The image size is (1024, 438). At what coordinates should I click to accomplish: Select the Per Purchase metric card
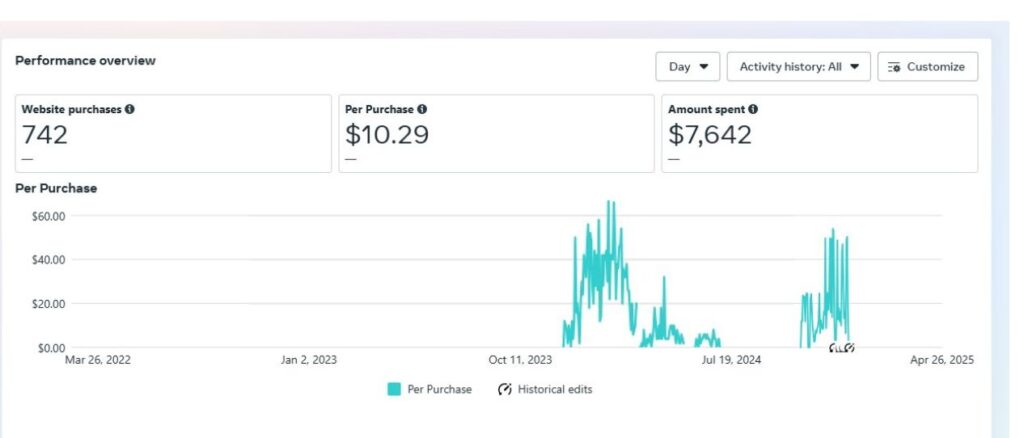click(496, 134)
